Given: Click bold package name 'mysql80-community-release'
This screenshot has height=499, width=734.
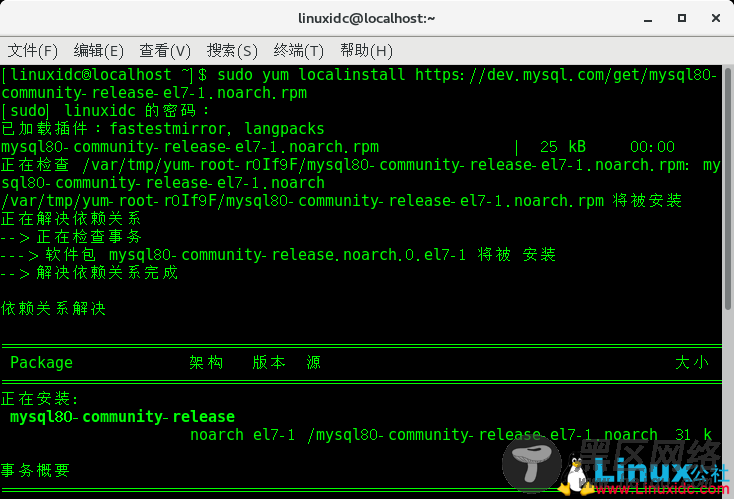Looking at the screenshot, I should [x=122, y=417].
